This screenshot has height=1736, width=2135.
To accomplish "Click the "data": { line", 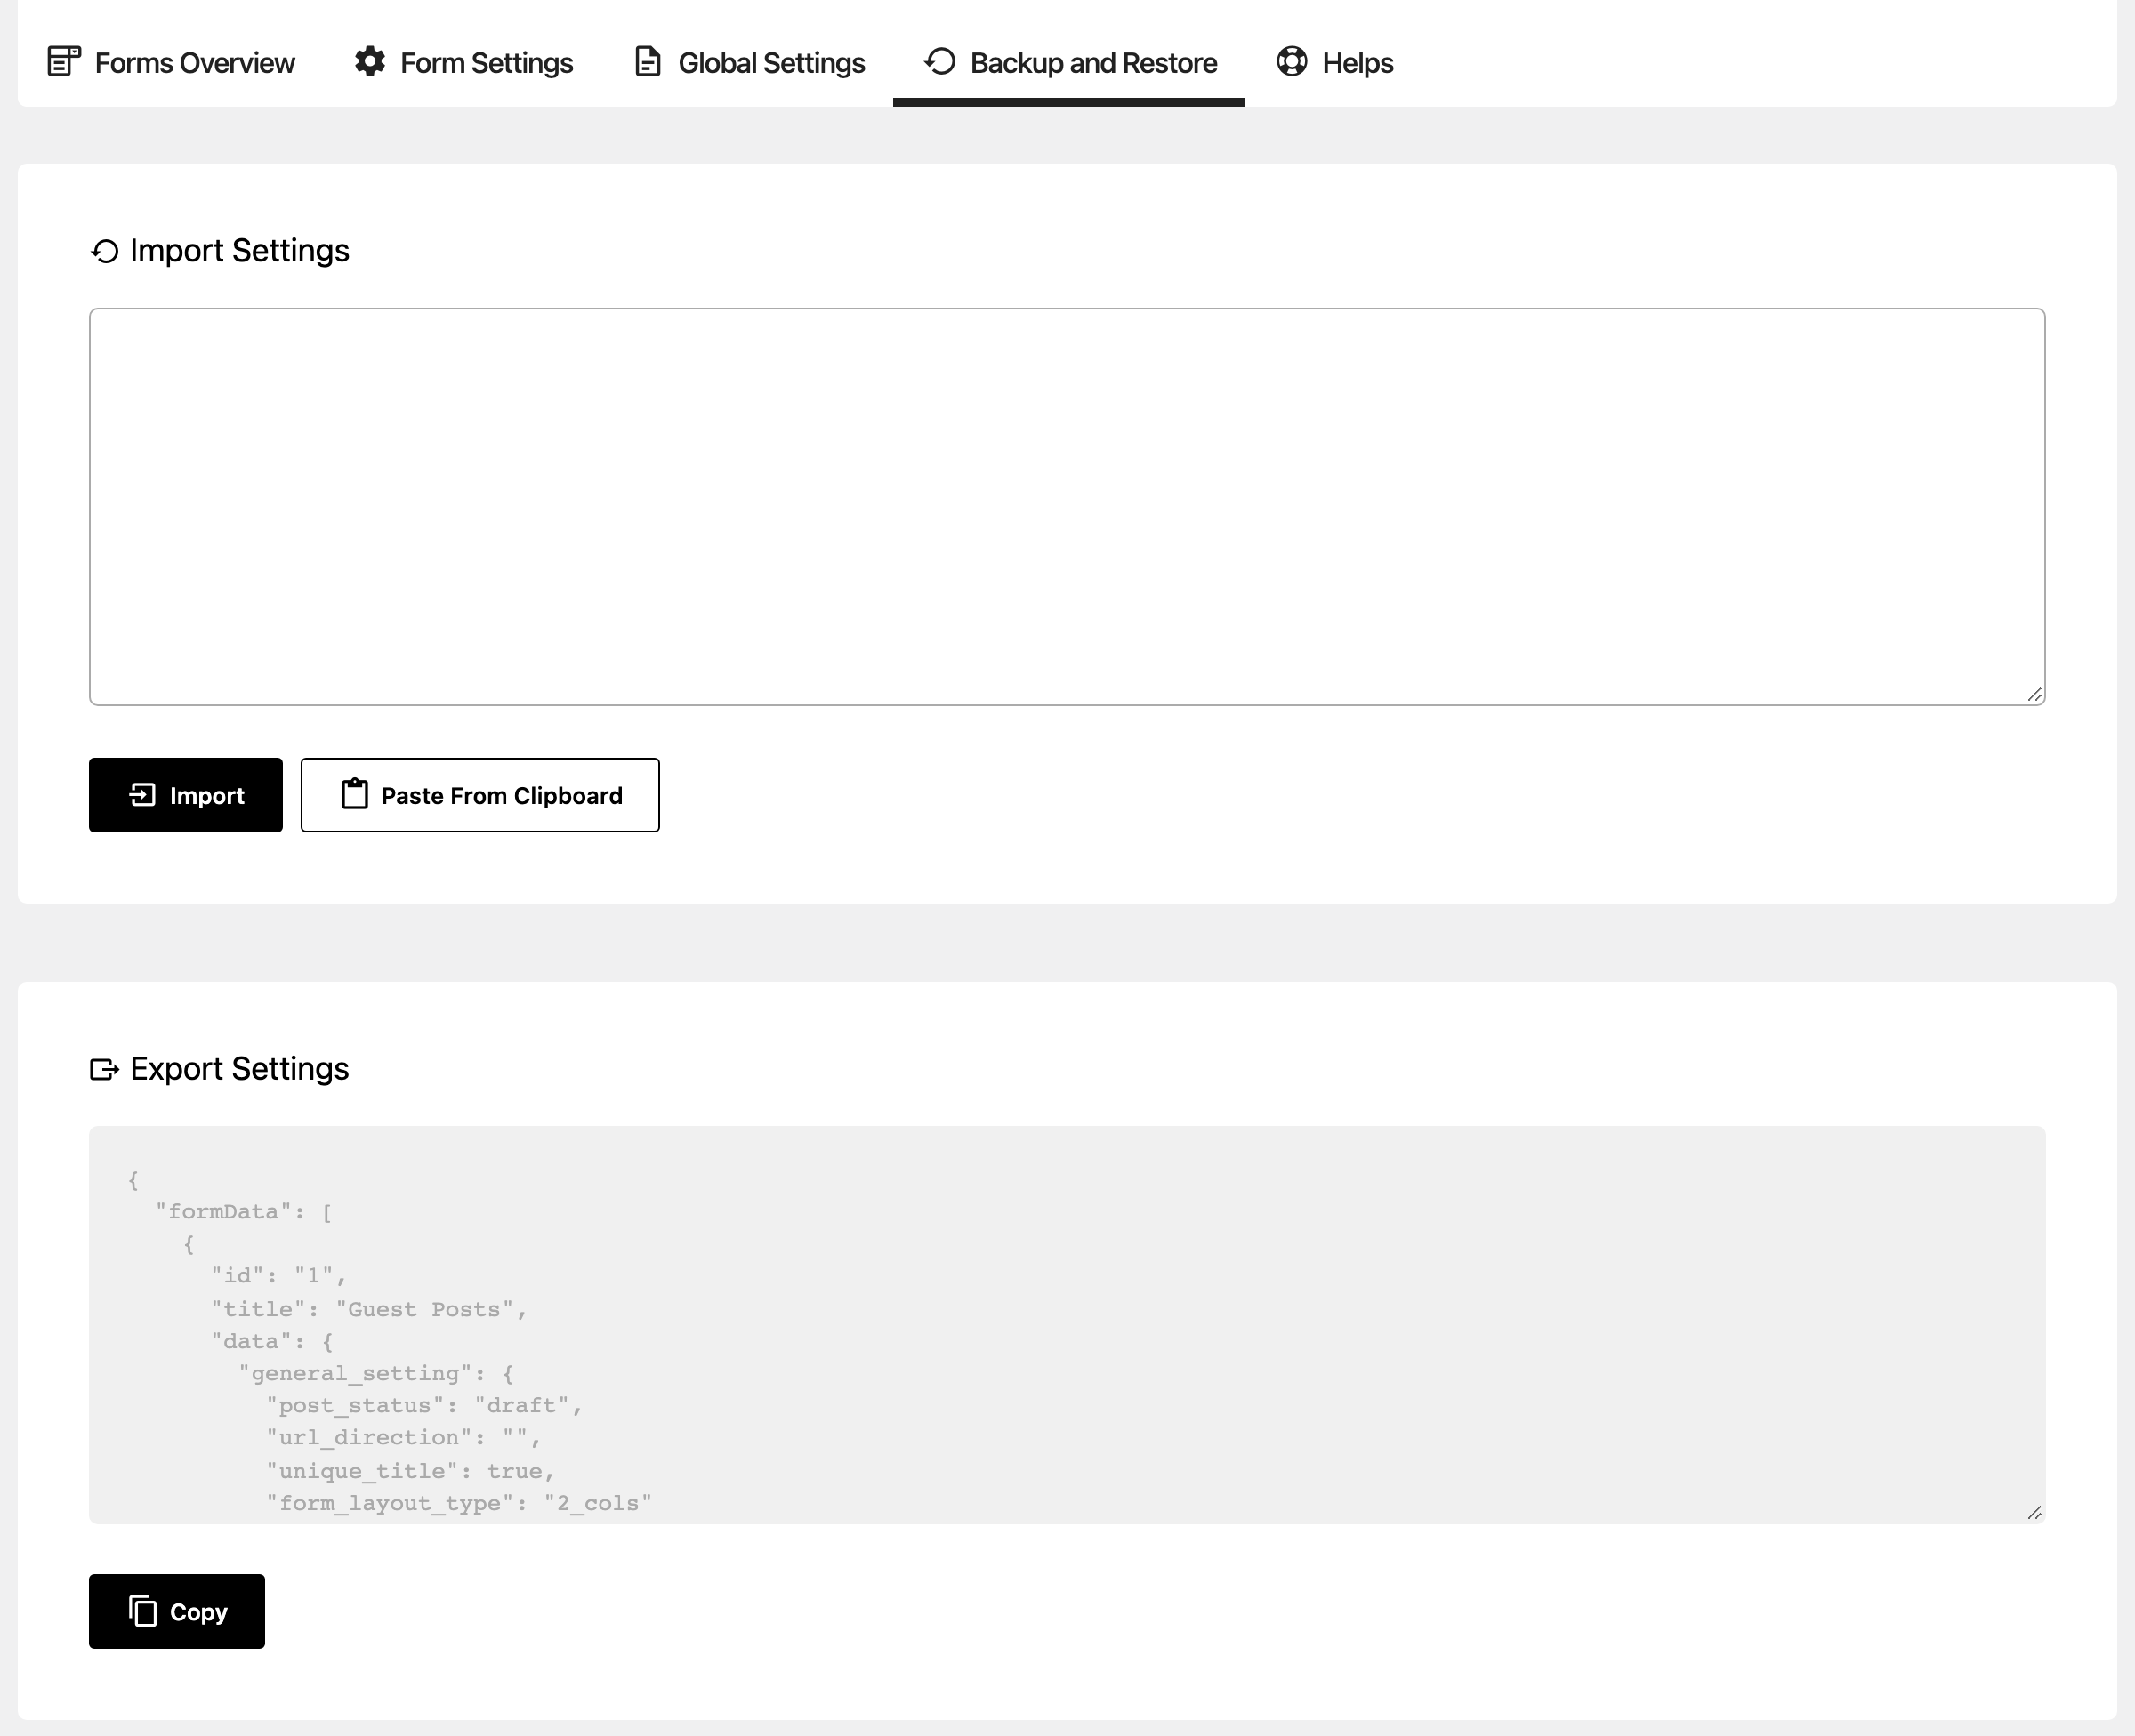I will click(x=272, y=1342).
